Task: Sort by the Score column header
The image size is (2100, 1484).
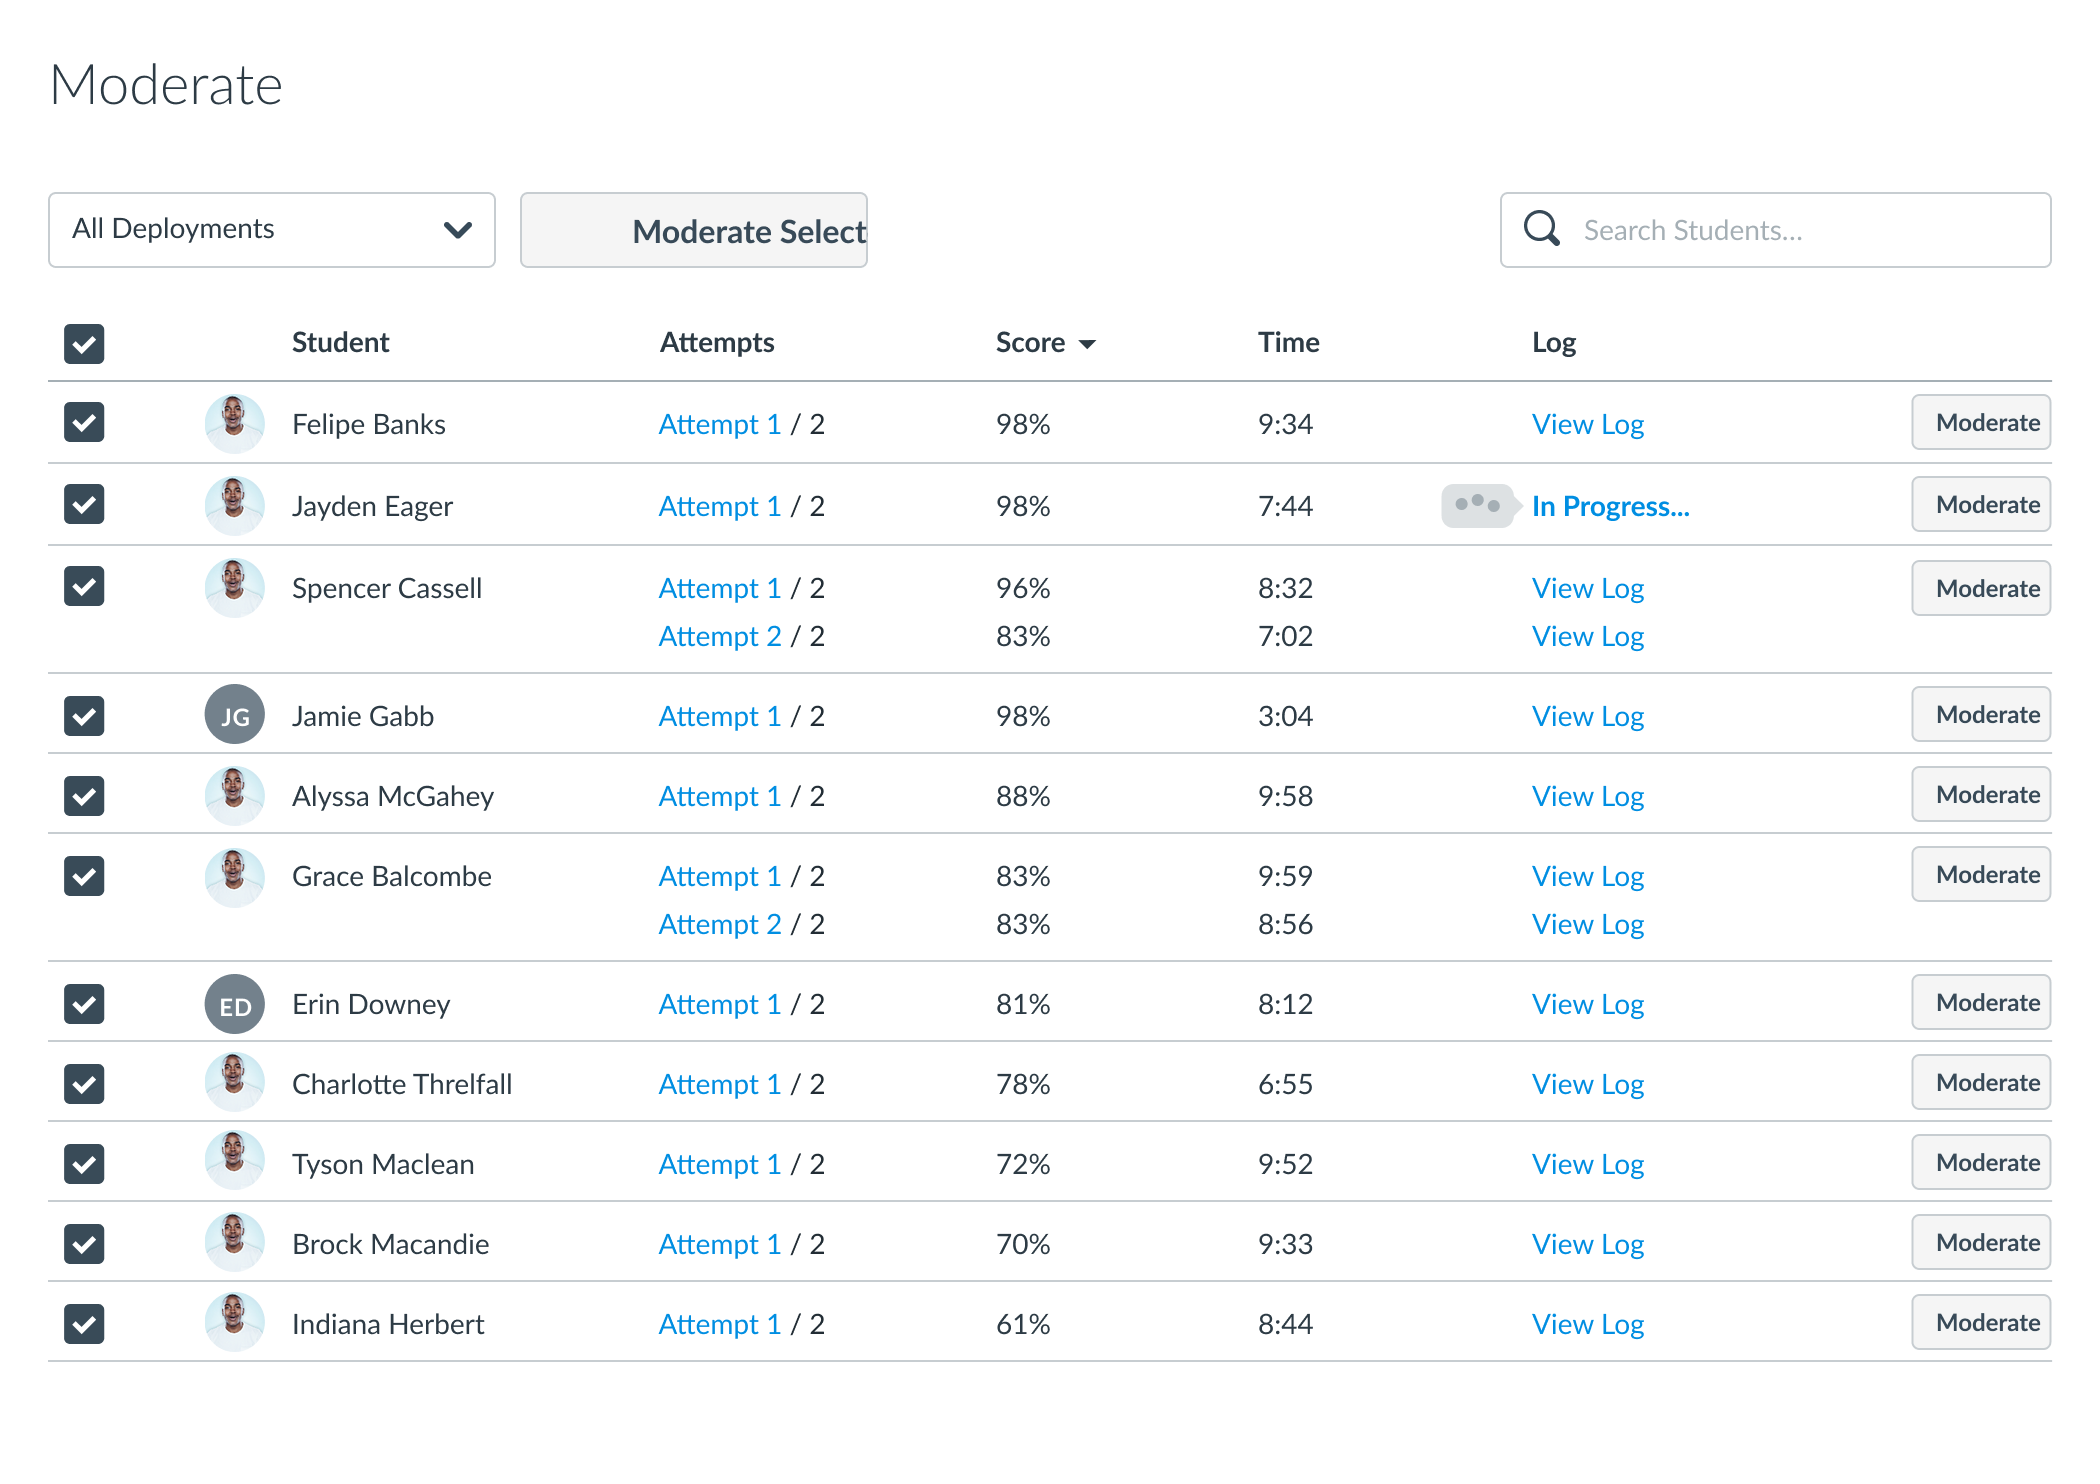Action: pos(1030,343)
